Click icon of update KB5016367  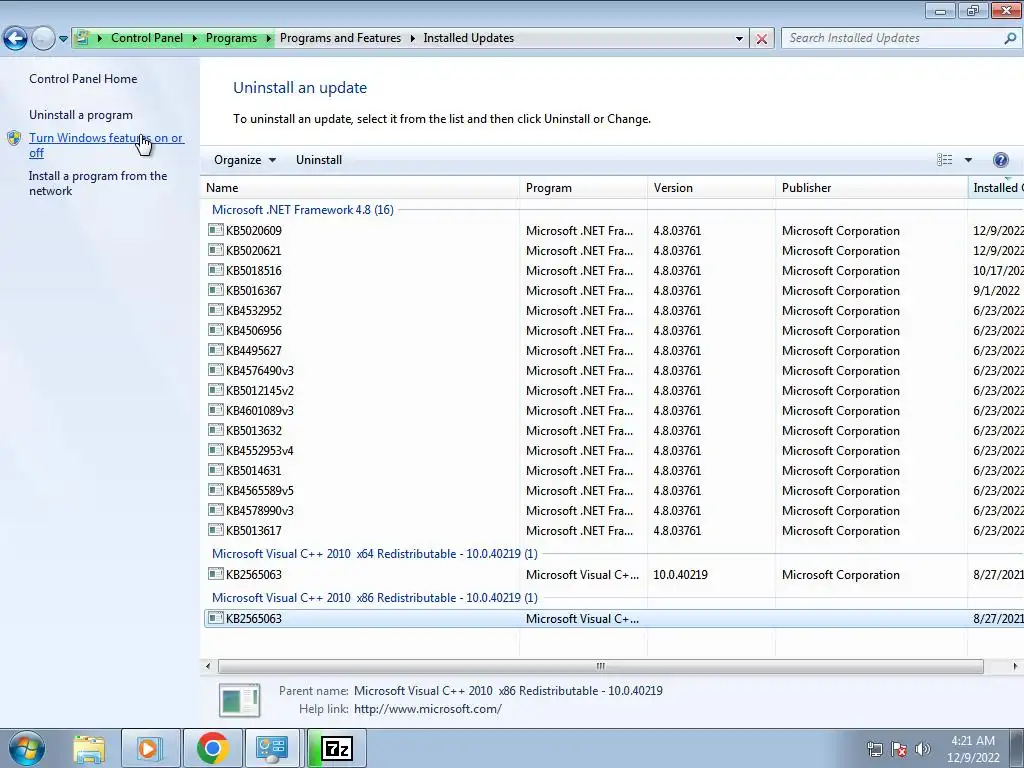coord(216,290)
